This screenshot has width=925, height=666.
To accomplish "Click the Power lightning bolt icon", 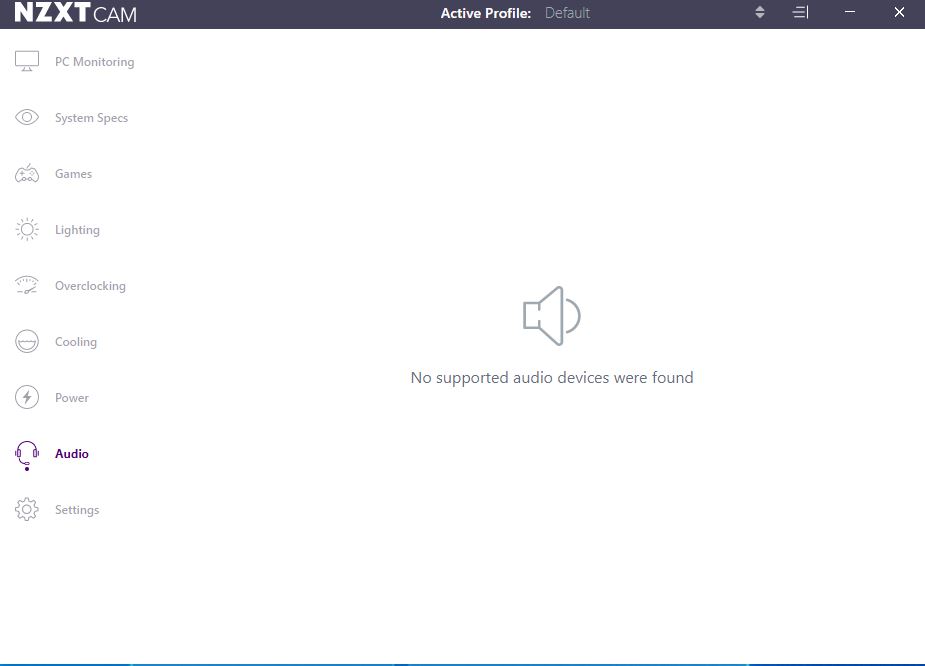I will pyautogui.click(x=27, y=397).
